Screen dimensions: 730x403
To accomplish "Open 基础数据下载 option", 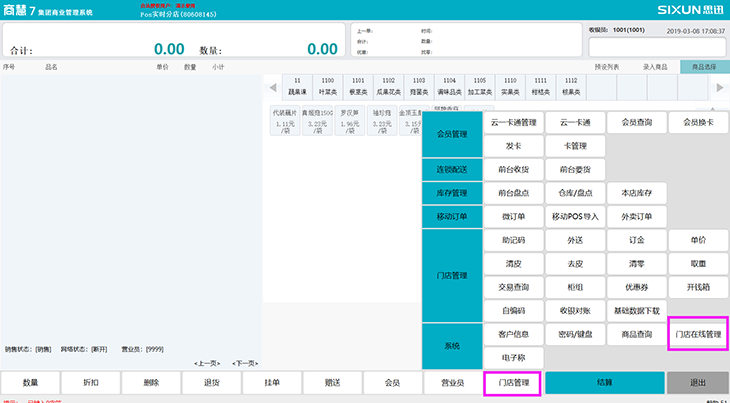I will pos(636,310).
